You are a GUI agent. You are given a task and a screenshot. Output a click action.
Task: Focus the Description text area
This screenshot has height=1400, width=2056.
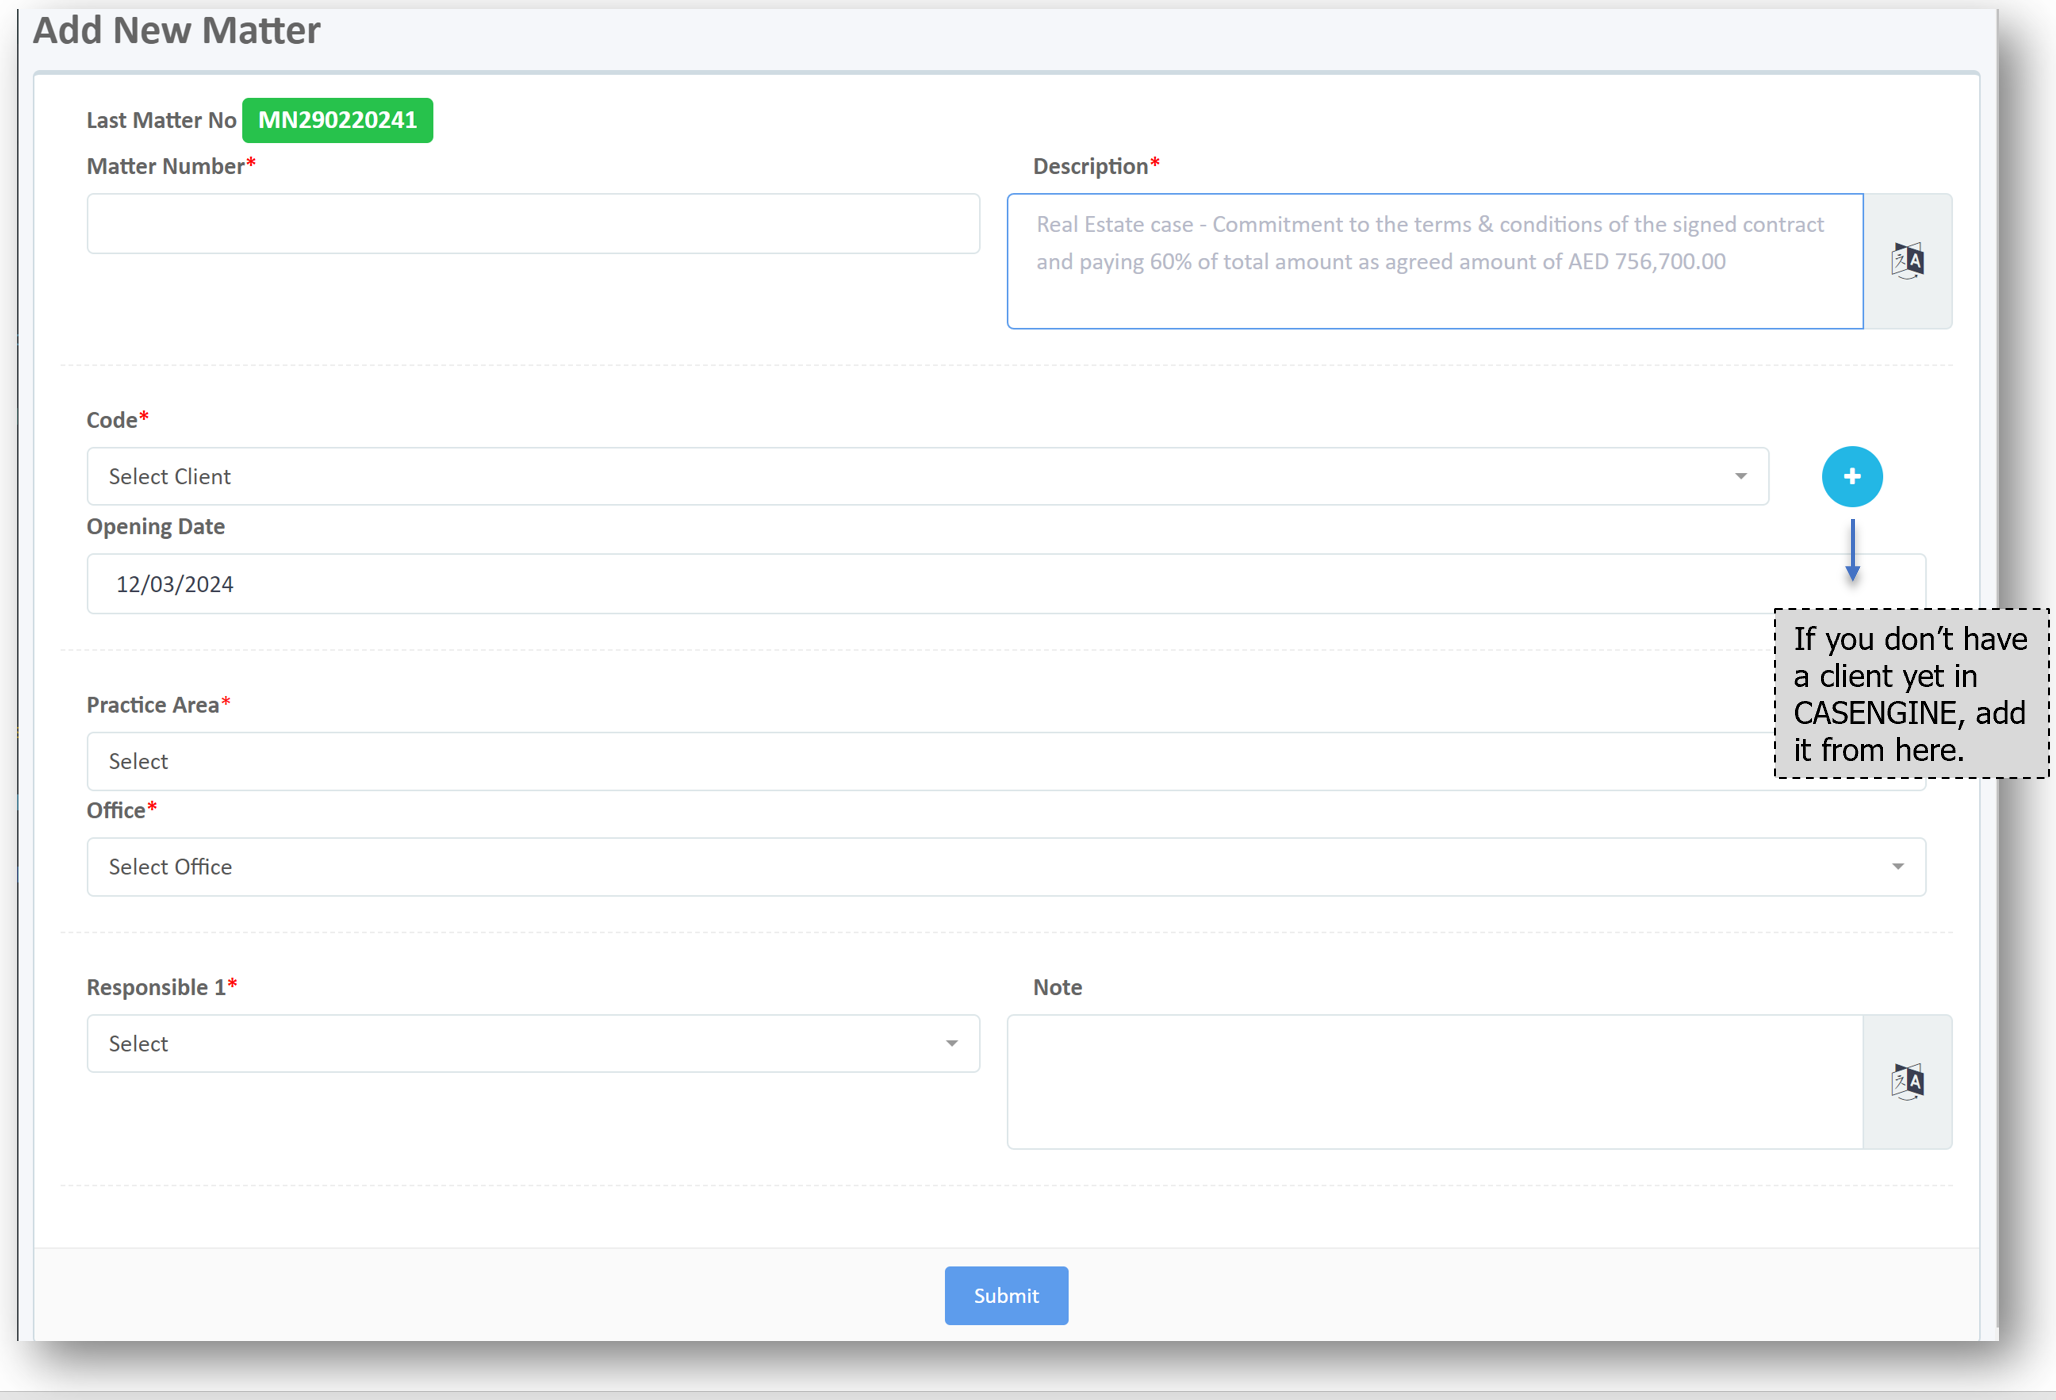1434,262
